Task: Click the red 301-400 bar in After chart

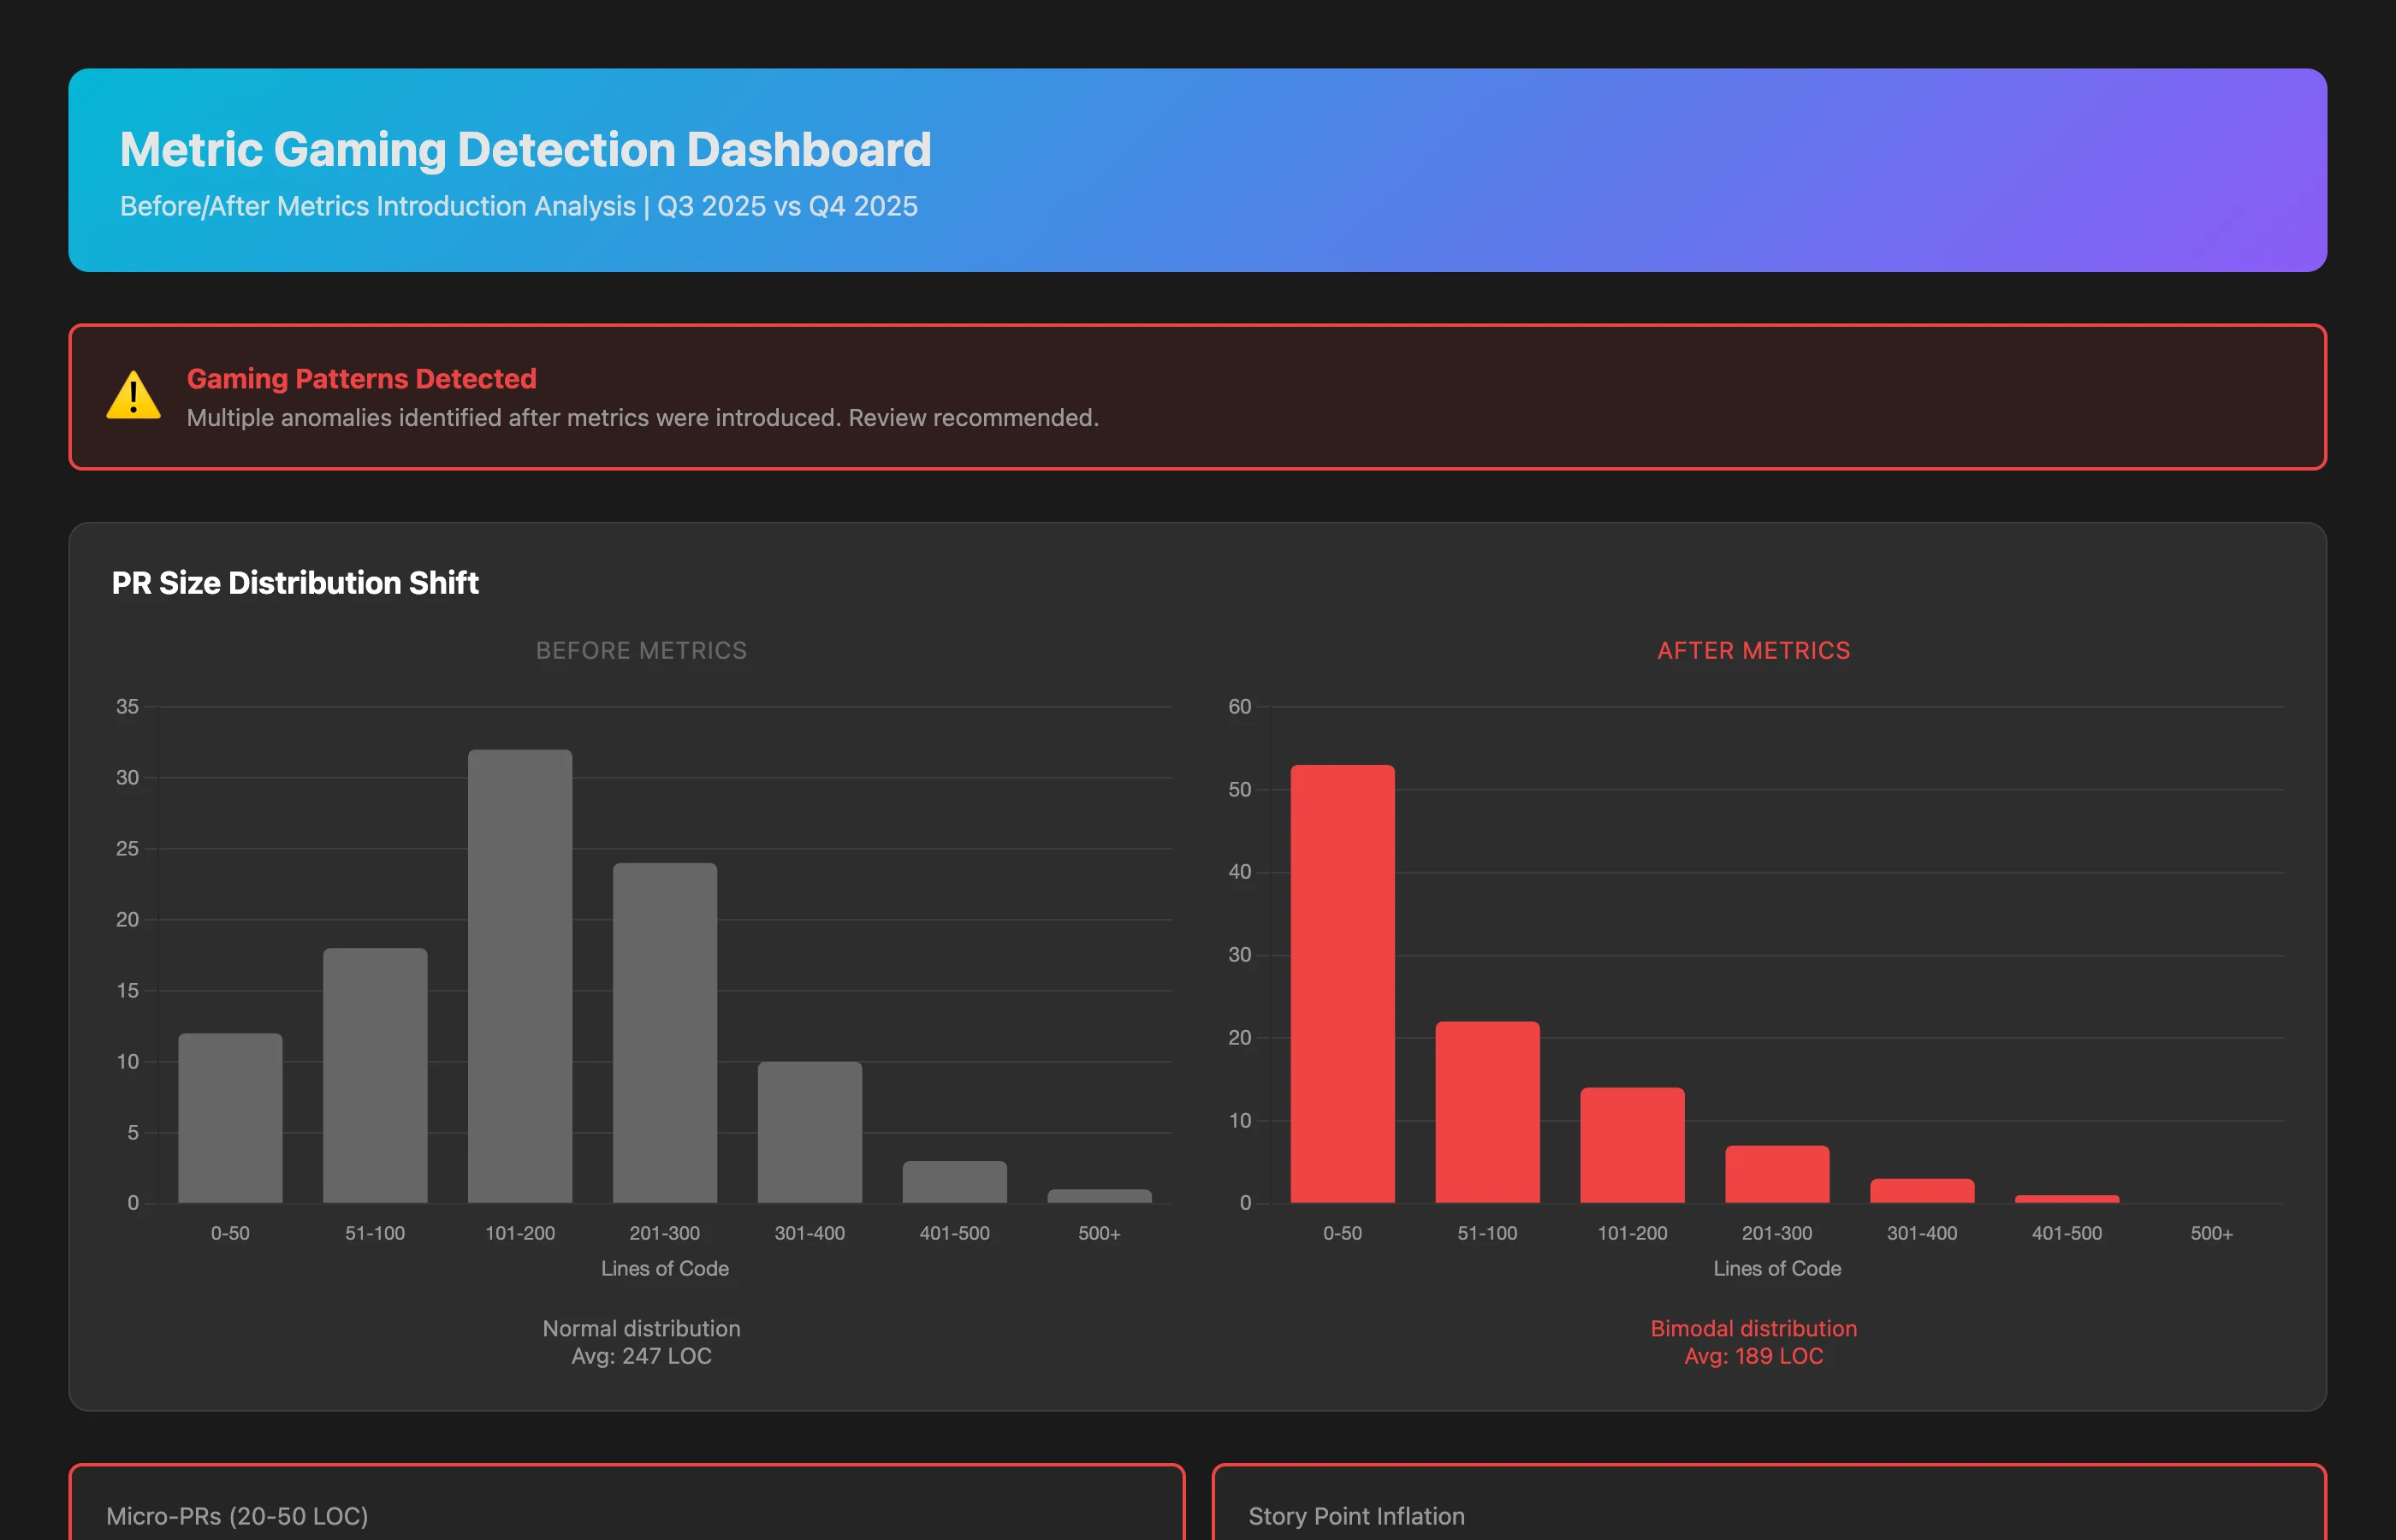Action: point(1922,1191)
